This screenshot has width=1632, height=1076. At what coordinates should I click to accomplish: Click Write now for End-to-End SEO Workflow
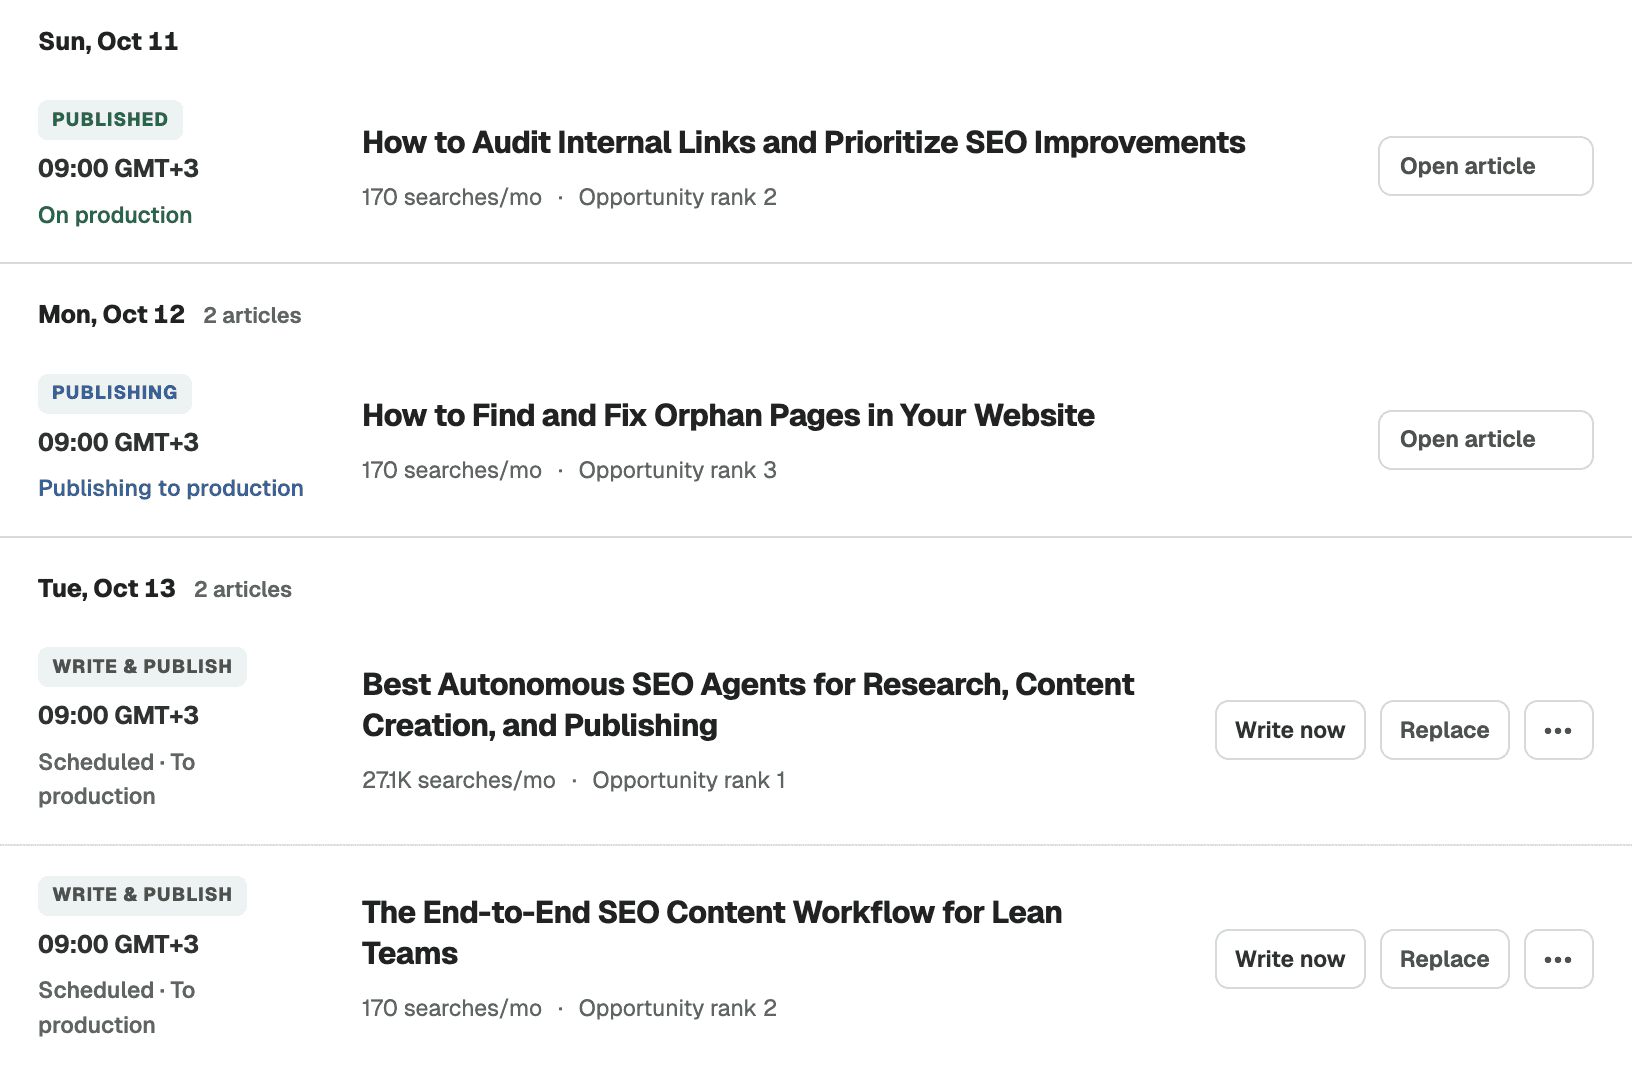coord(1290,959)
